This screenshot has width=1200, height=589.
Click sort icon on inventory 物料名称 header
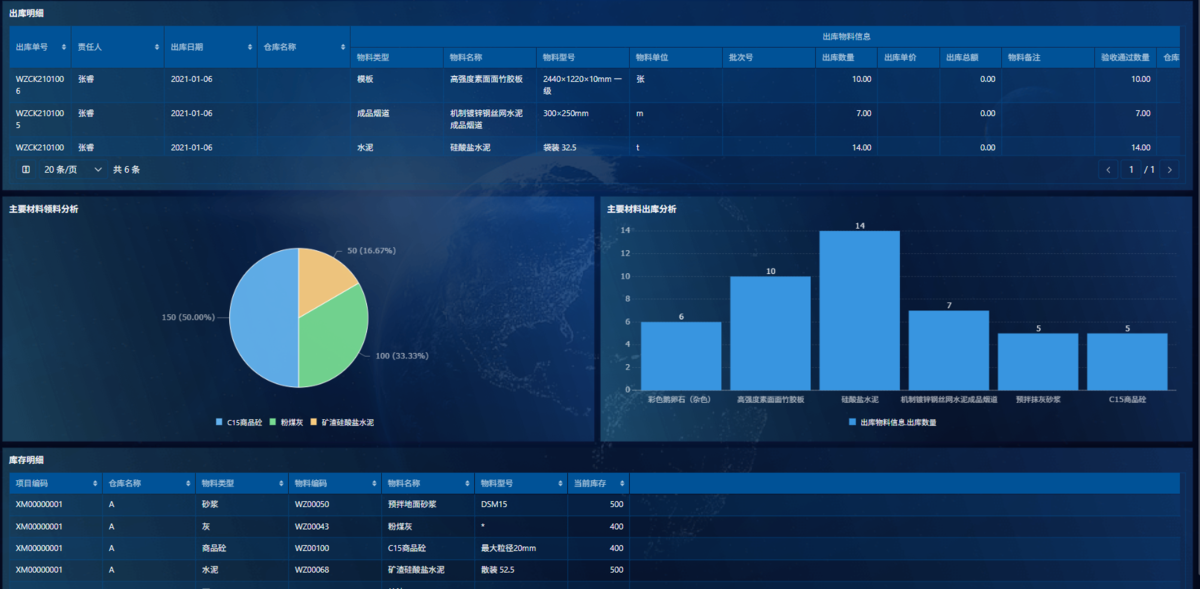(469, 483)
